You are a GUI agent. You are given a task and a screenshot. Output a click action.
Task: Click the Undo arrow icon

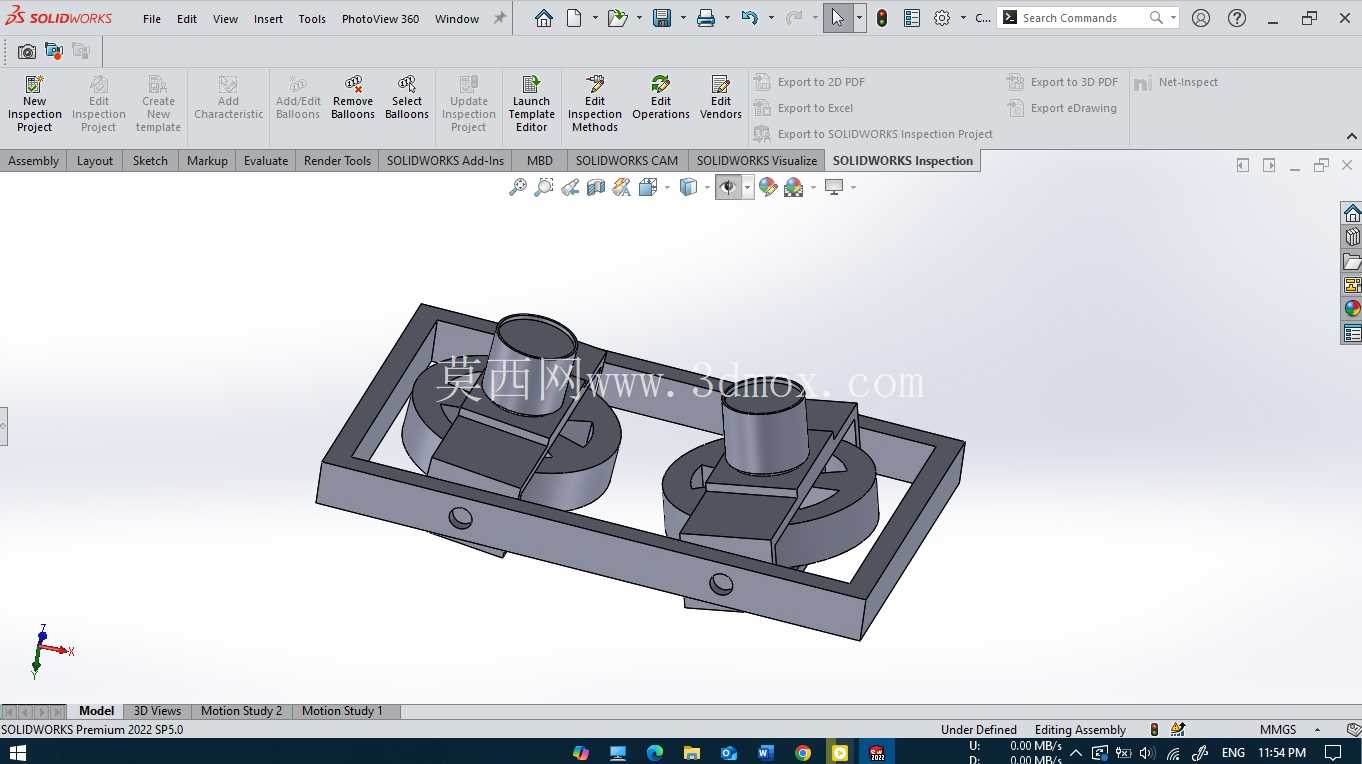[x=750, y=18]
